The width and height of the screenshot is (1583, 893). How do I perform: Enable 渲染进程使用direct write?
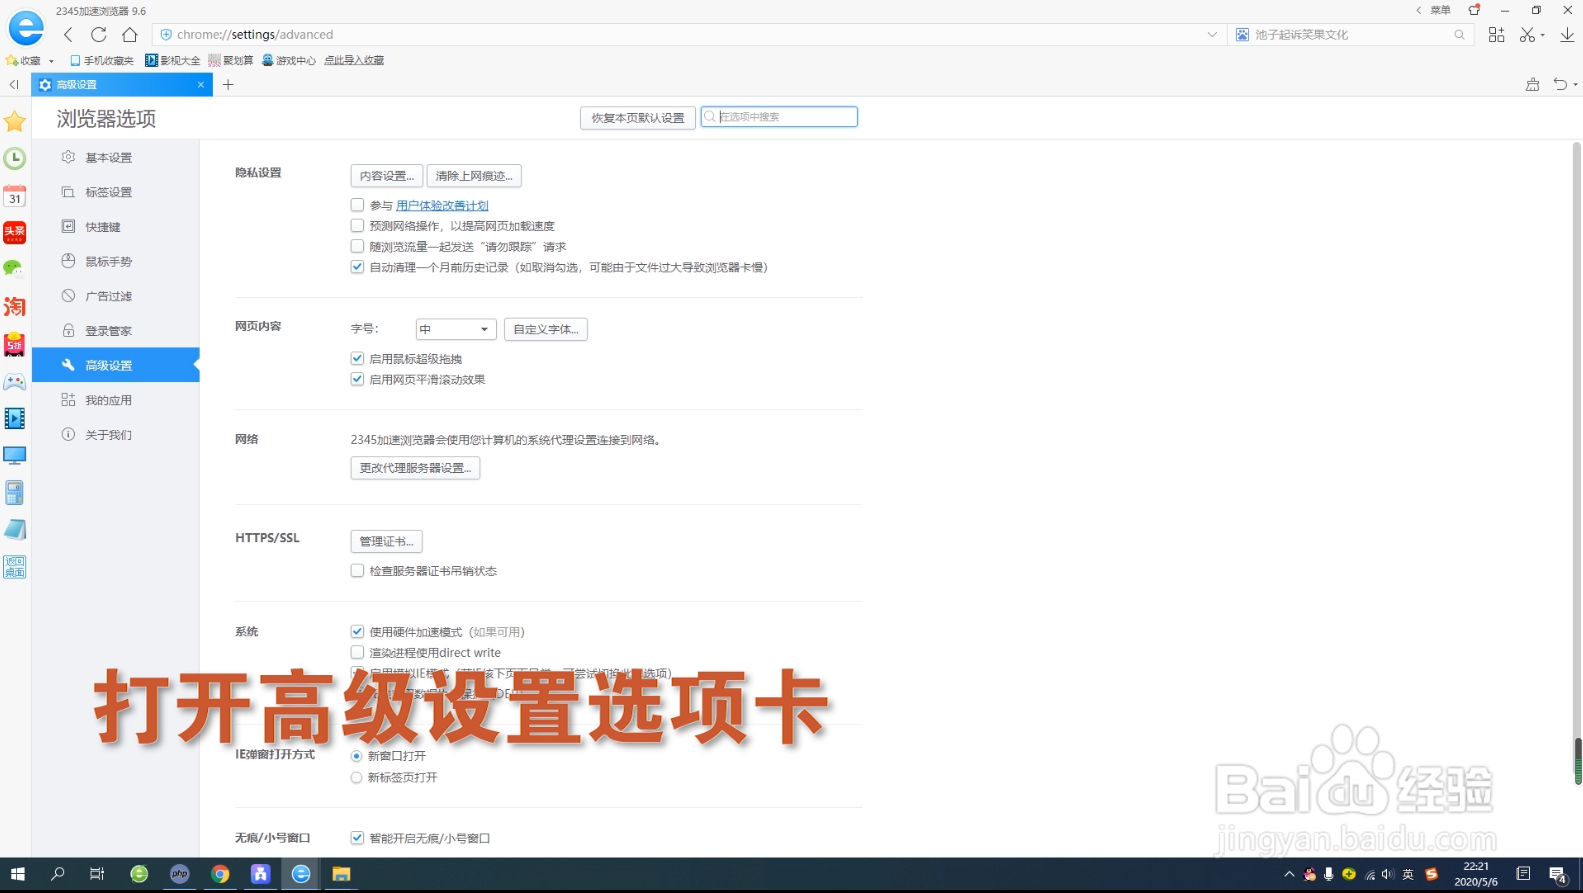tap(357, 652)
